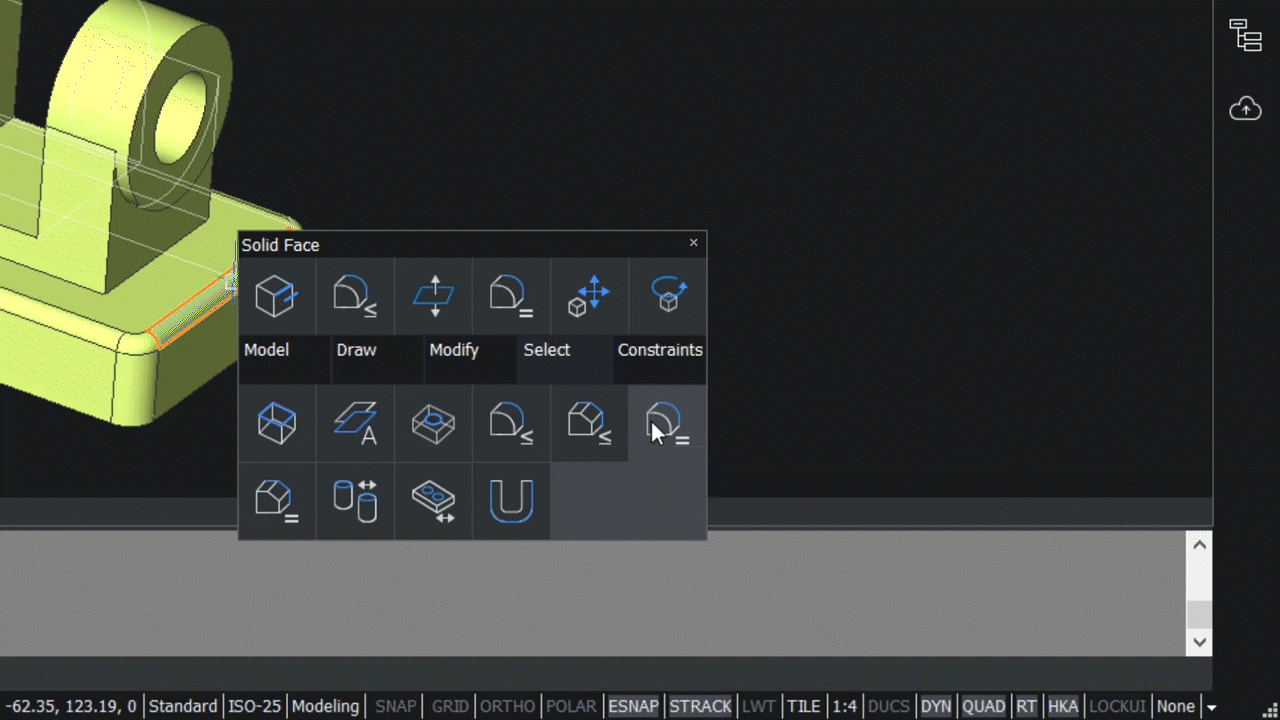
Task: Open the Constraints tab in Solid Face panel
Action: click(x=660, y=350)
